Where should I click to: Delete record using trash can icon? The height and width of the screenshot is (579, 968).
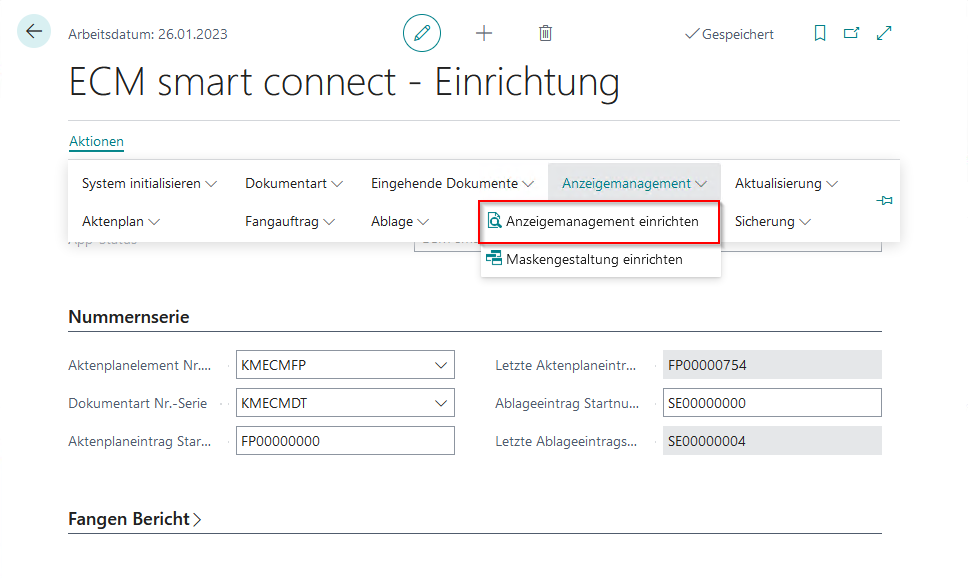pos(545,33)
